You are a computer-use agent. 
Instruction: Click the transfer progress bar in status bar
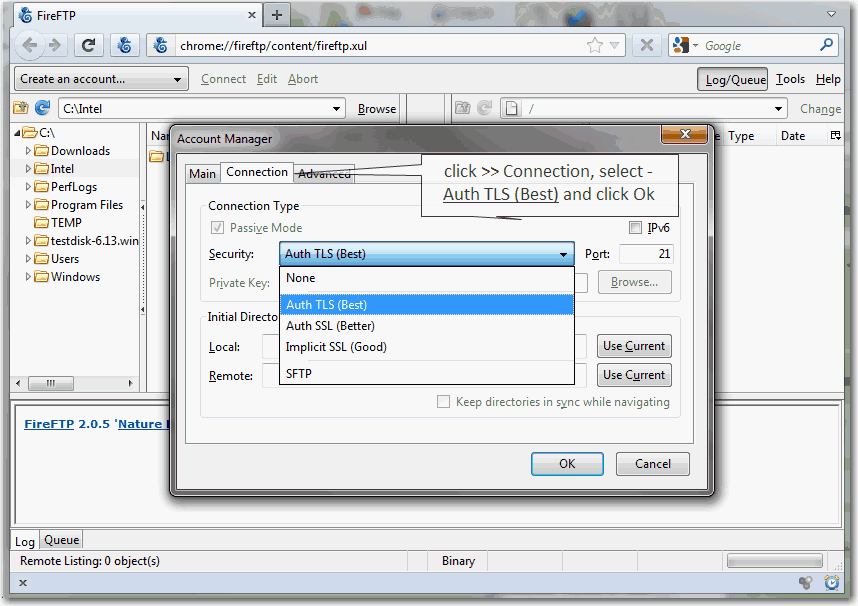(x=774, y=561)
